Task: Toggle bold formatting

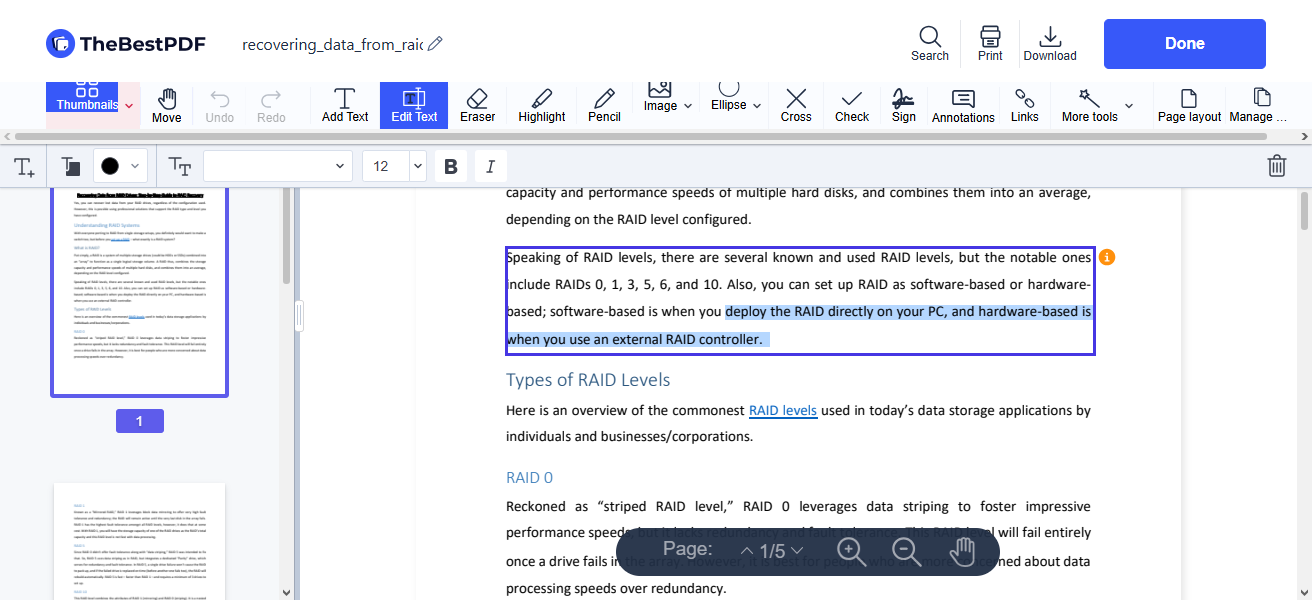Action: click(x=450, y=165)
